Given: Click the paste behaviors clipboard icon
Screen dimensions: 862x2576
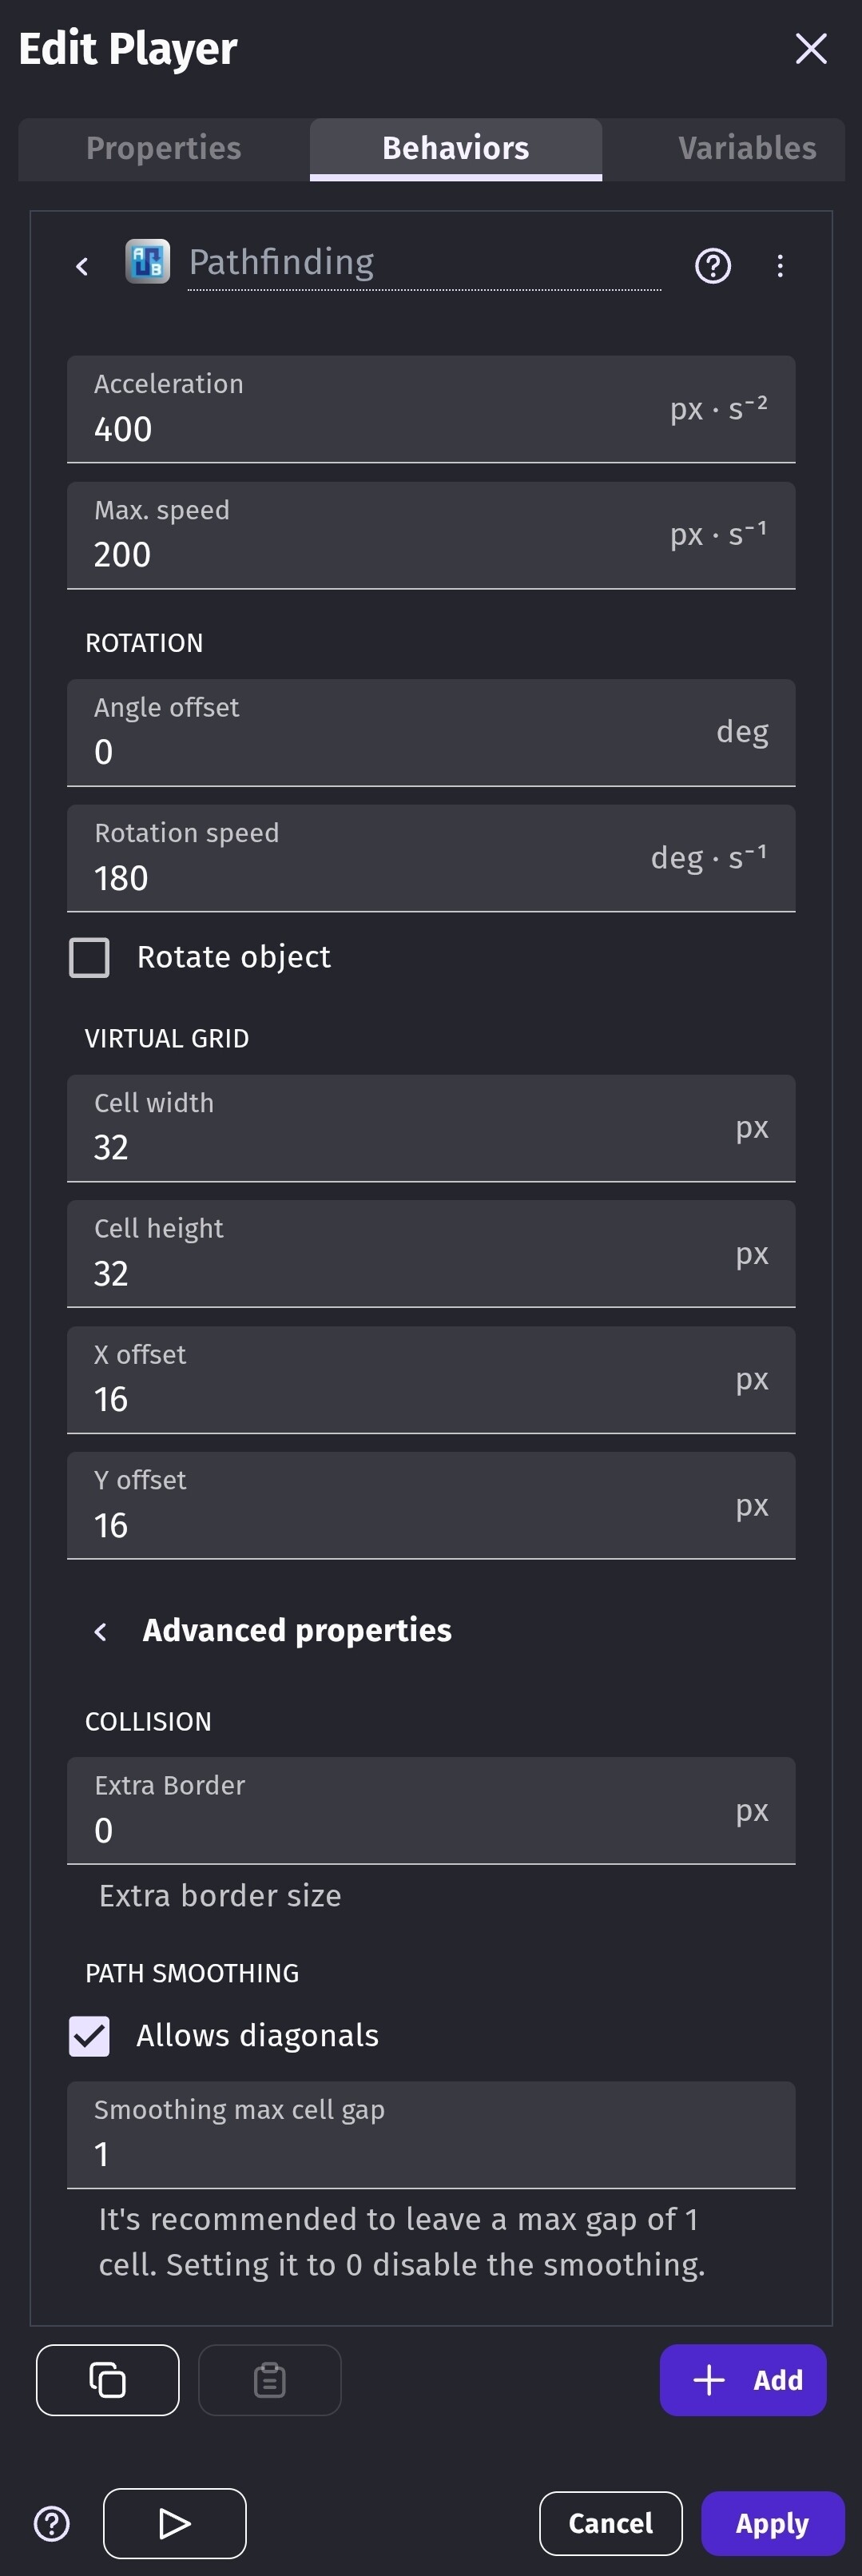Looking at the screenshot, I should tap(269, 2379).
